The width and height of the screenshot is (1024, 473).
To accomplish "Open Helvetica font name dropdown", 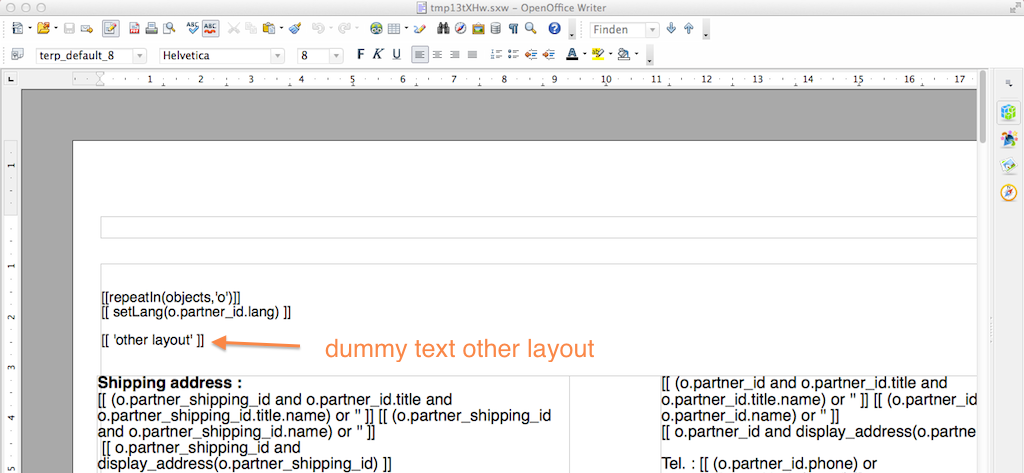I will pyautogui.click(x=278, y=56).
